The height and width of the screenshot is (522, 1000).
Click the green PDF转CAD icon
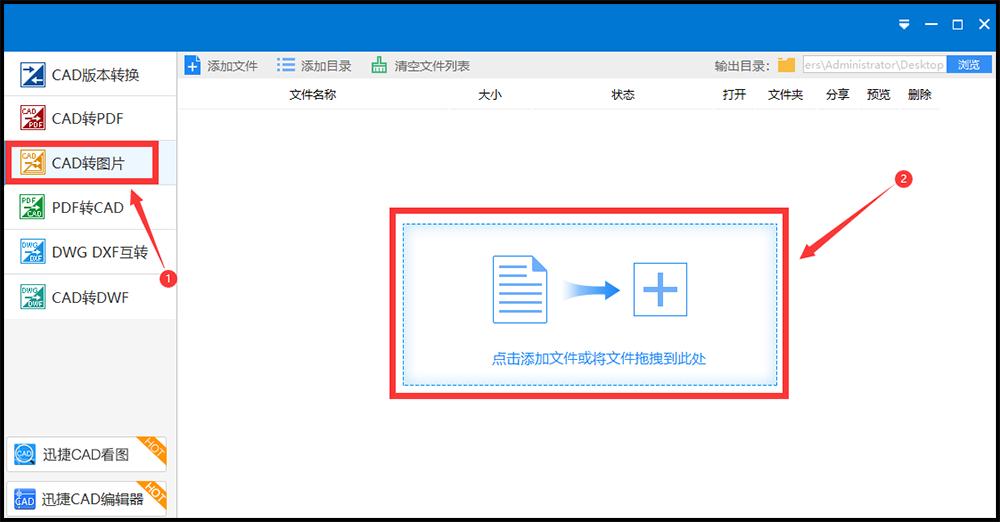[x=33, y=207]
